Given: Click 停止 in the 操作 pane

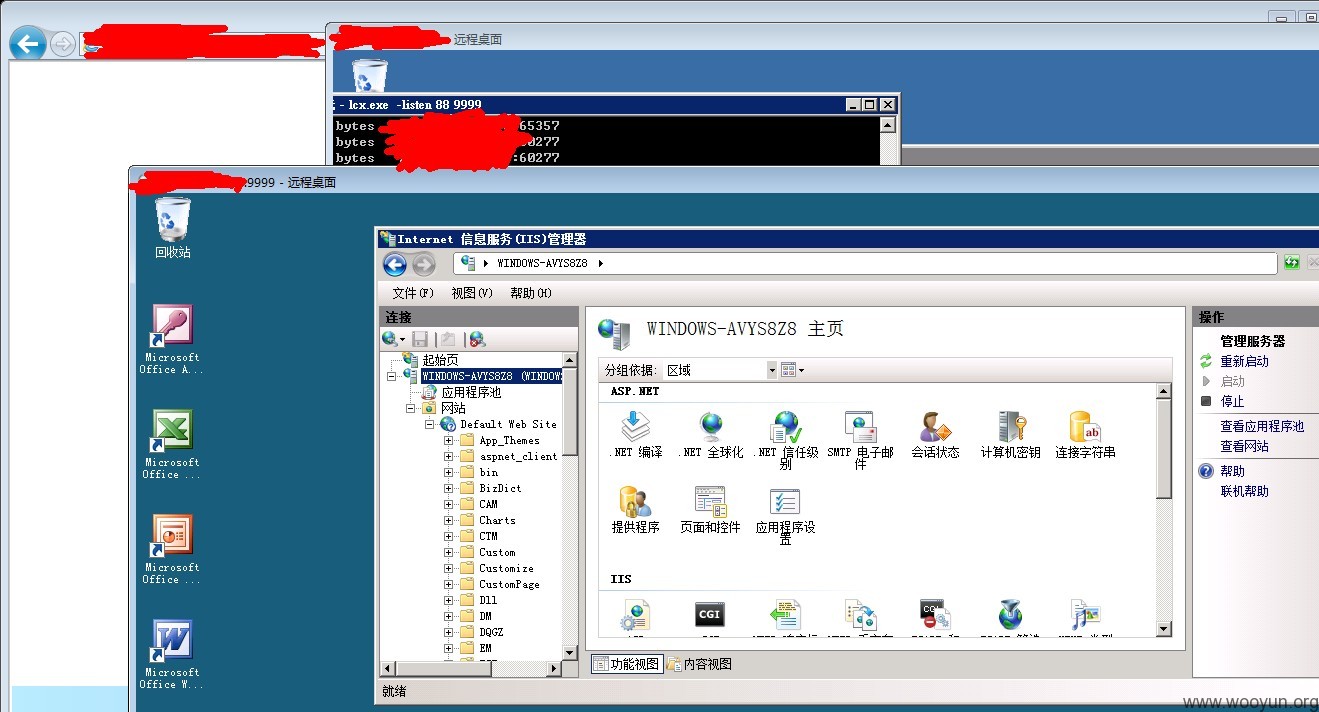Looking at the screenshot, I should [x=1232, y=401].
